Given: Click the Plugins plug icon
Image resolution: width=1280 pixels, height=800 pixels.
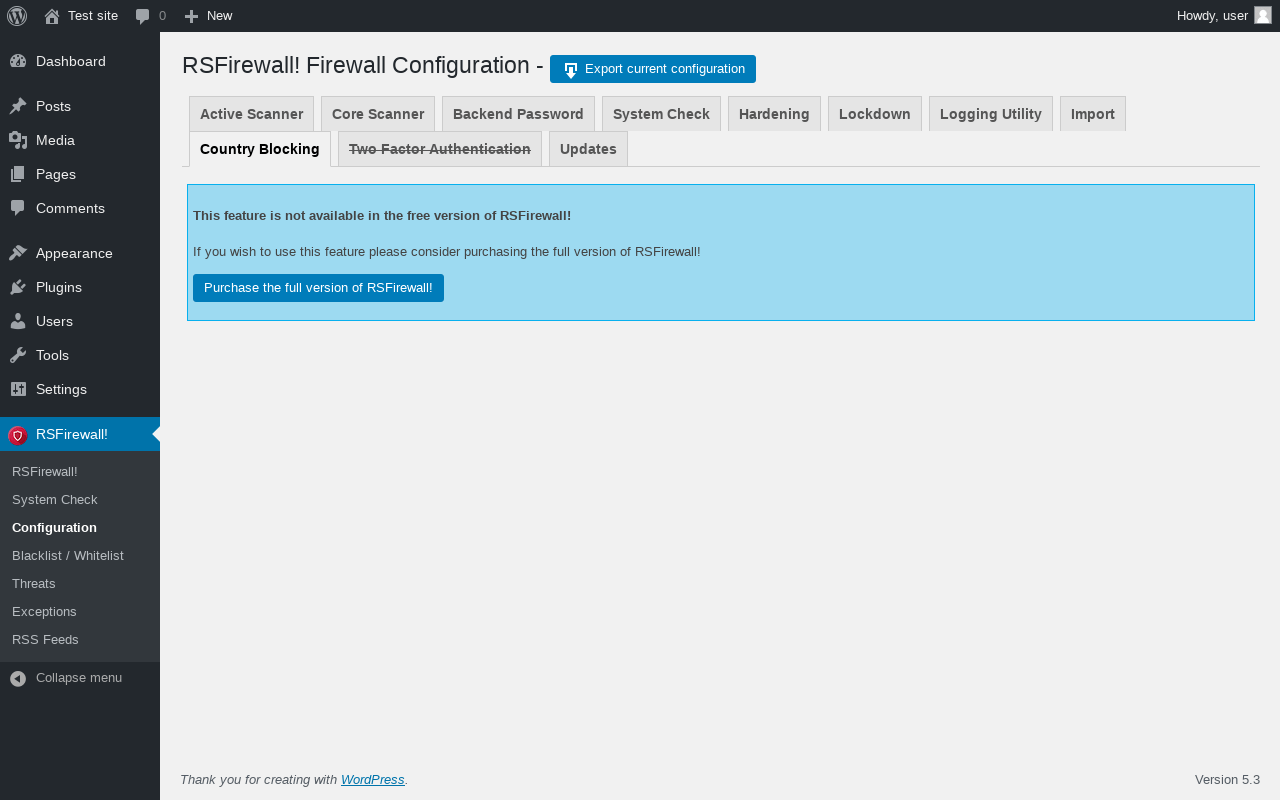Looking at the screenshot, I should [18, 287].
